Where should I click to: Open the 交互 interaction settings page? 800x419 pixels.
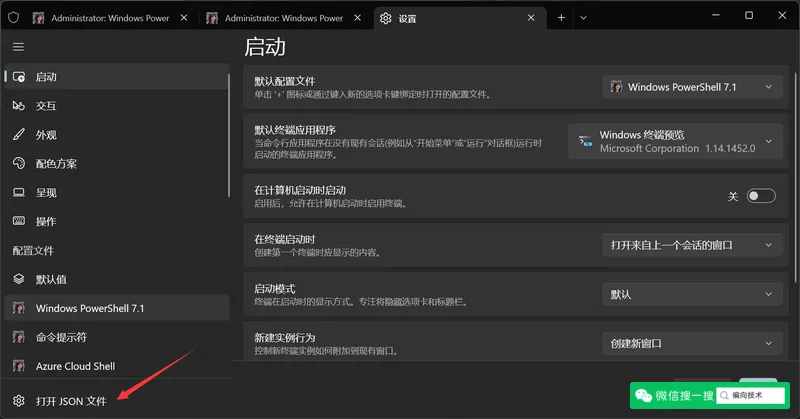(117, 106)
